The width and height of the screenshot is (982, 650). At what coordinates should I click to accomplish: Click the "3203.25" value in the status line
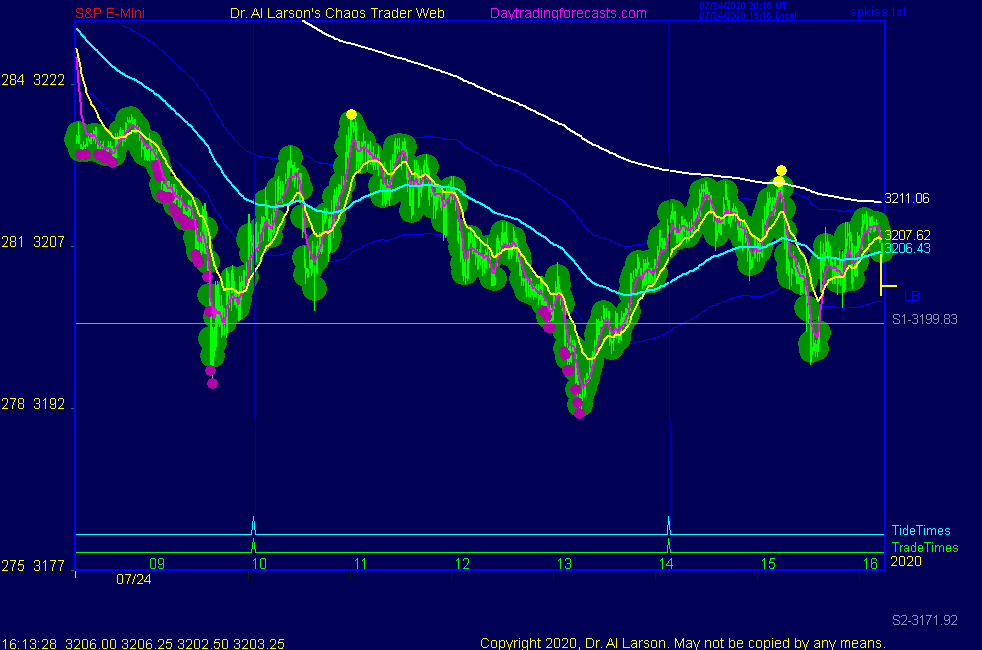click(259, 644)
